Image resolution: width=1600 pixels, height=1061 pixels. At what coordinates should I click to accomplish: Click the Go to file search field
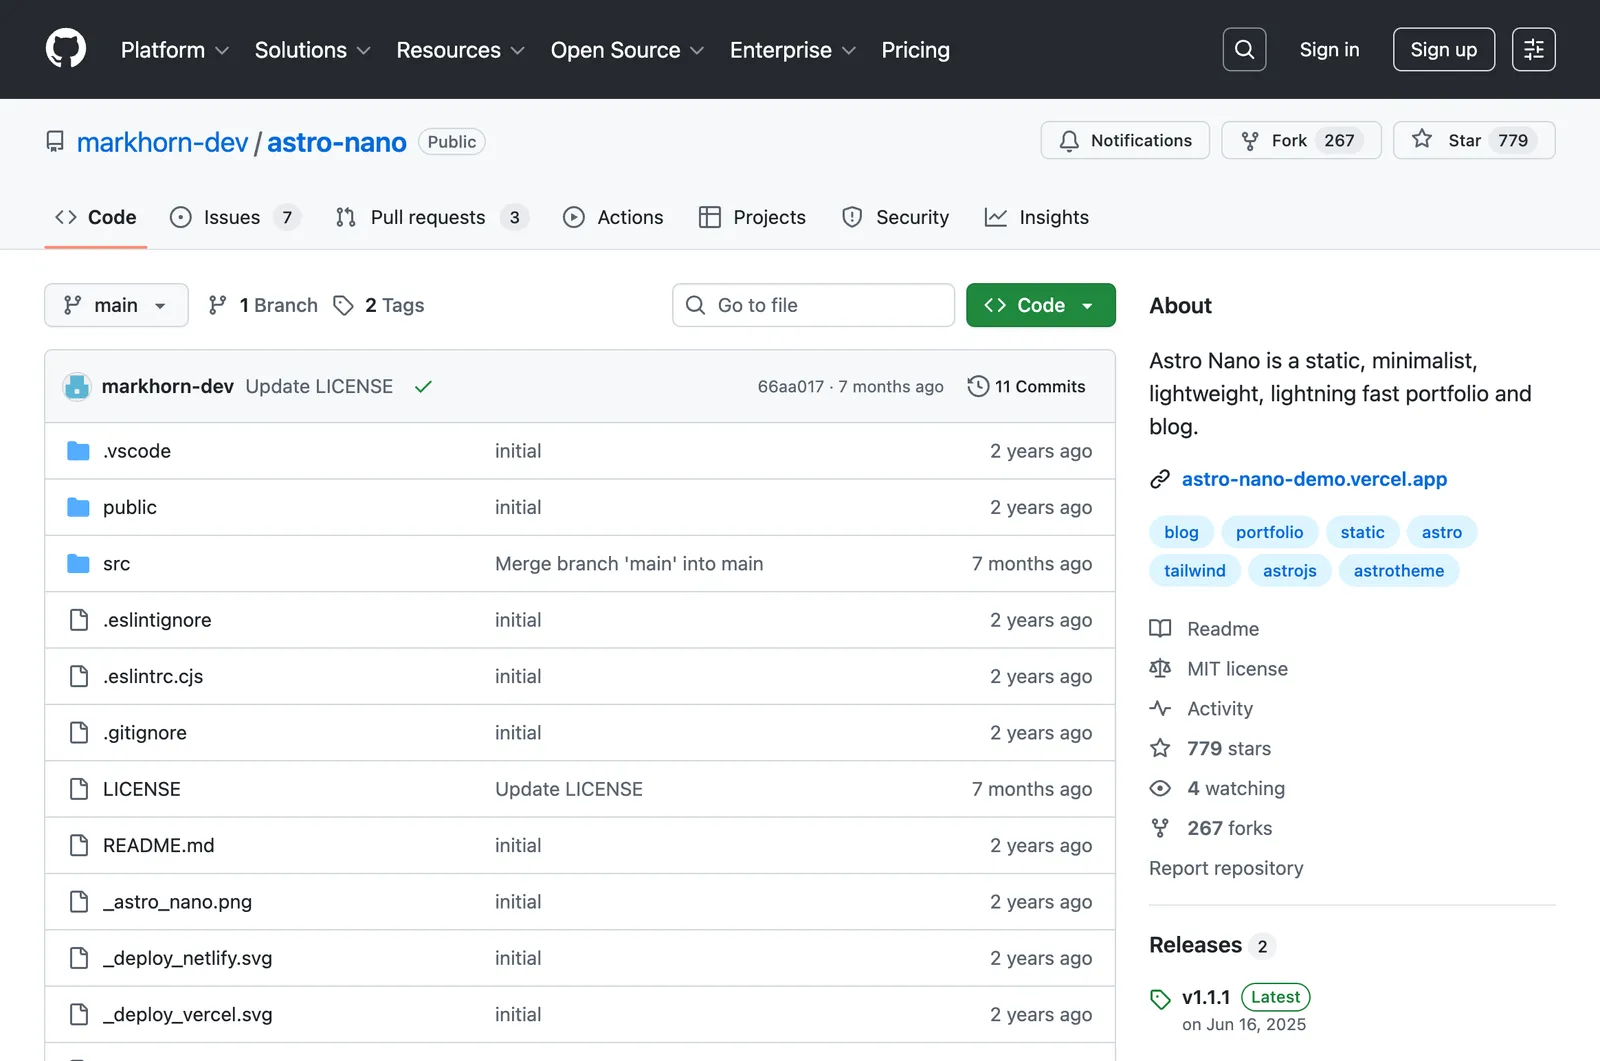pos(813,305)
